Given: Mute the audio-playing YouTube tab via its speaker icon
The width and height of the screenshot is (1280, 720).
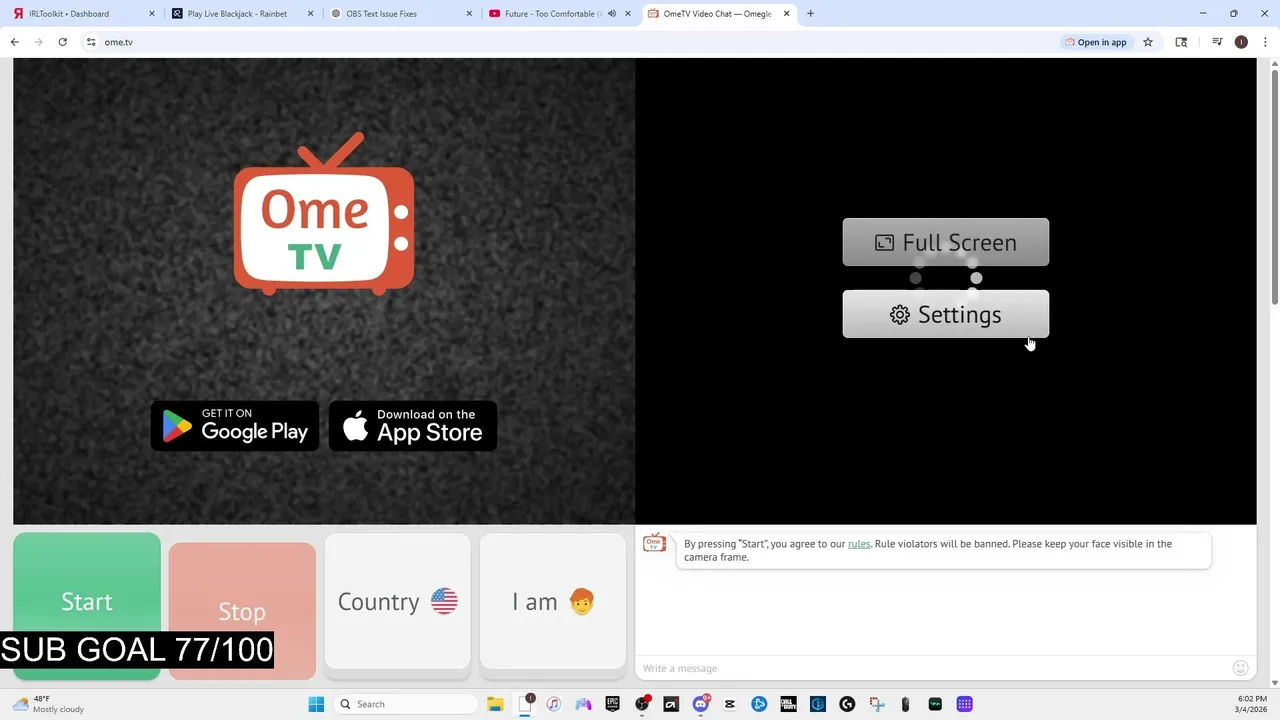Looking at the screenshot, I should 612,14.
